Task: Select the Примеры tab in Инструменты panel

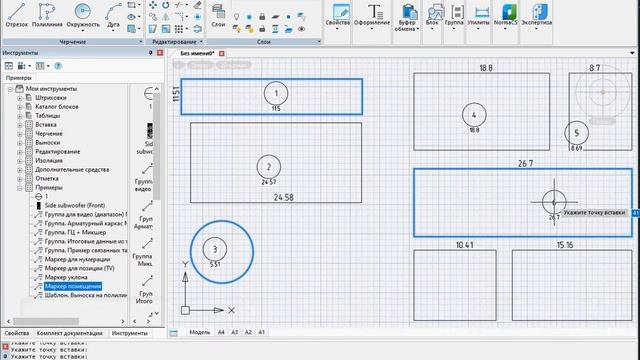Action: 18,78
